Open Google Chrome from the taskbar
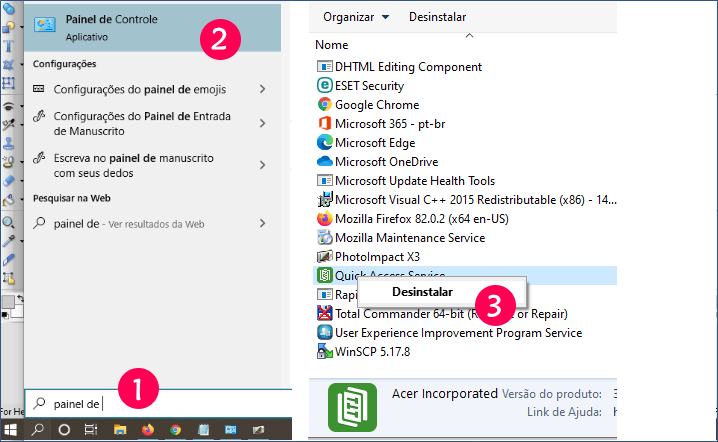718x442 pixels. [175, 430]
